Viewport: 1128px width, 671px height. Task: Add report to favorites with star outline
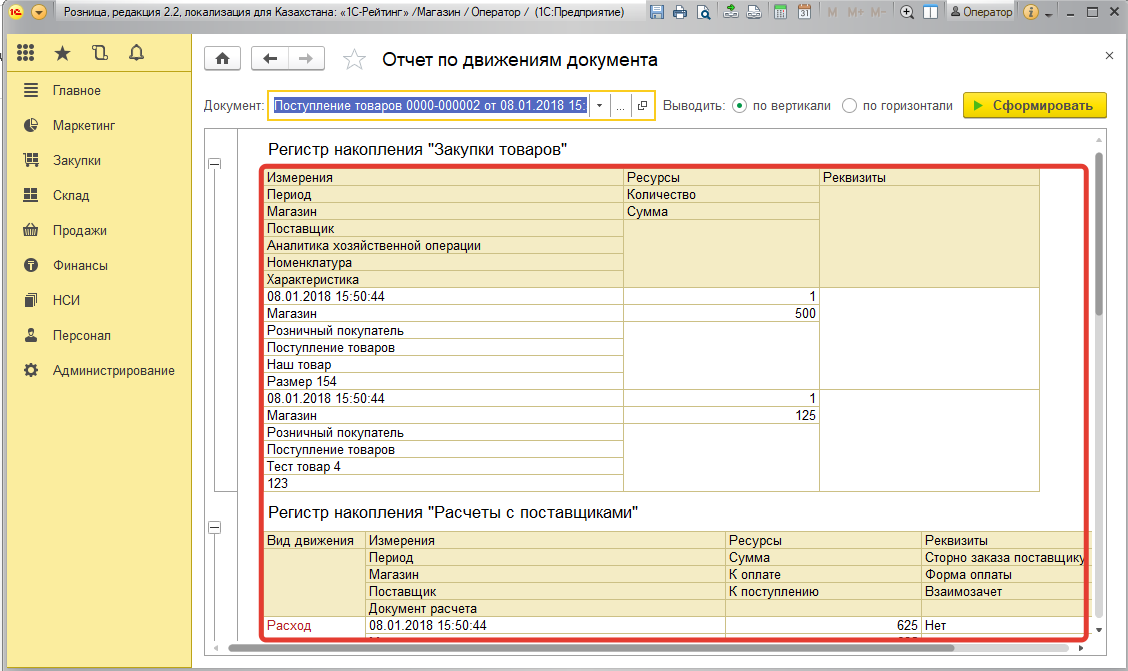[354, 60]
